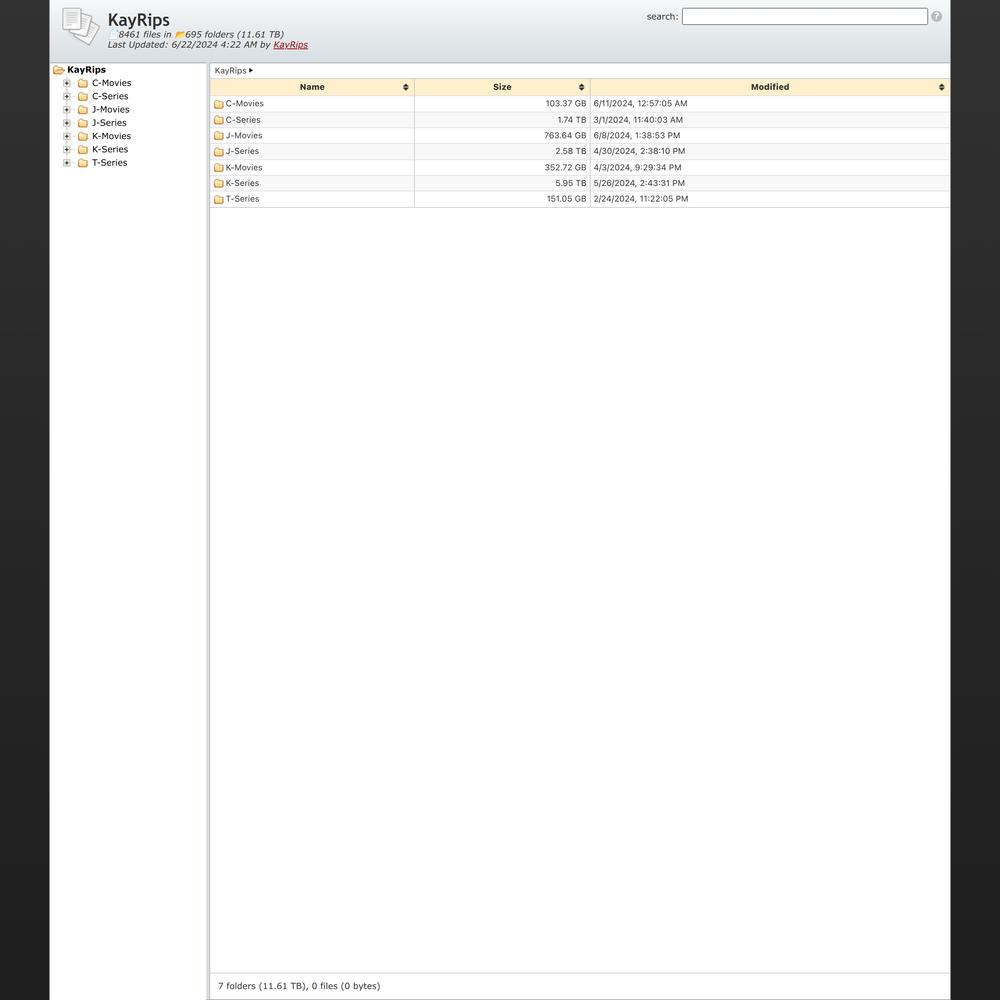This screenshot has width=1000, height=1000.
Task: Click the T-Series folder icon in tree
Action: click(83, 163)
